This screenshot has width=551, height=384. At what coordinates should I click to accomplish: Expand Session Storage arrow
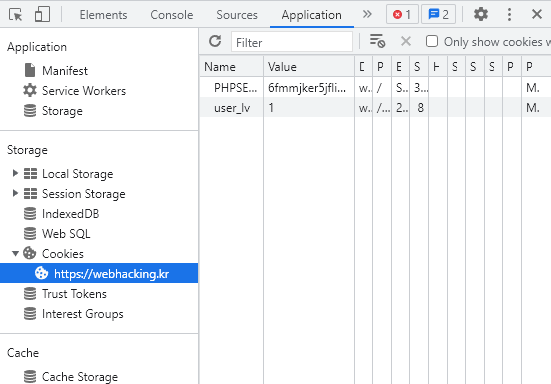coord(15,193)
